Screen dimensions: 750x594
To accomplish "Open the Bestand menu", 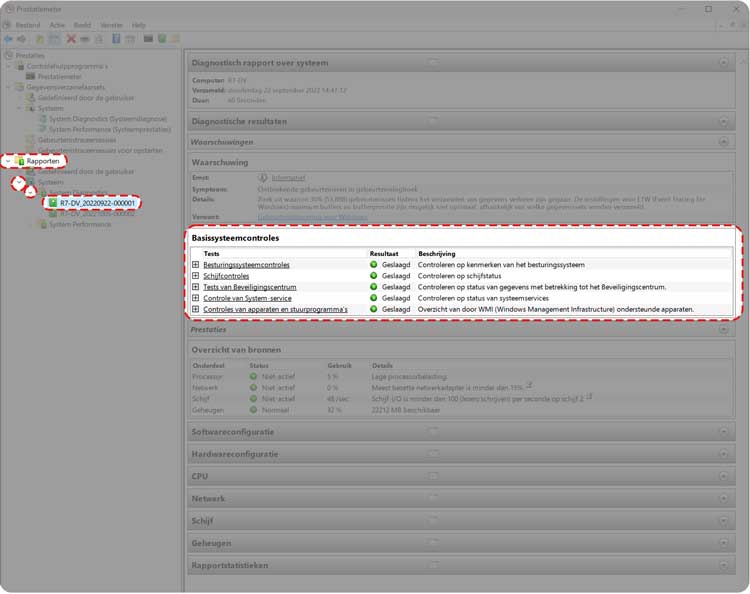I will tap(27, 24).
